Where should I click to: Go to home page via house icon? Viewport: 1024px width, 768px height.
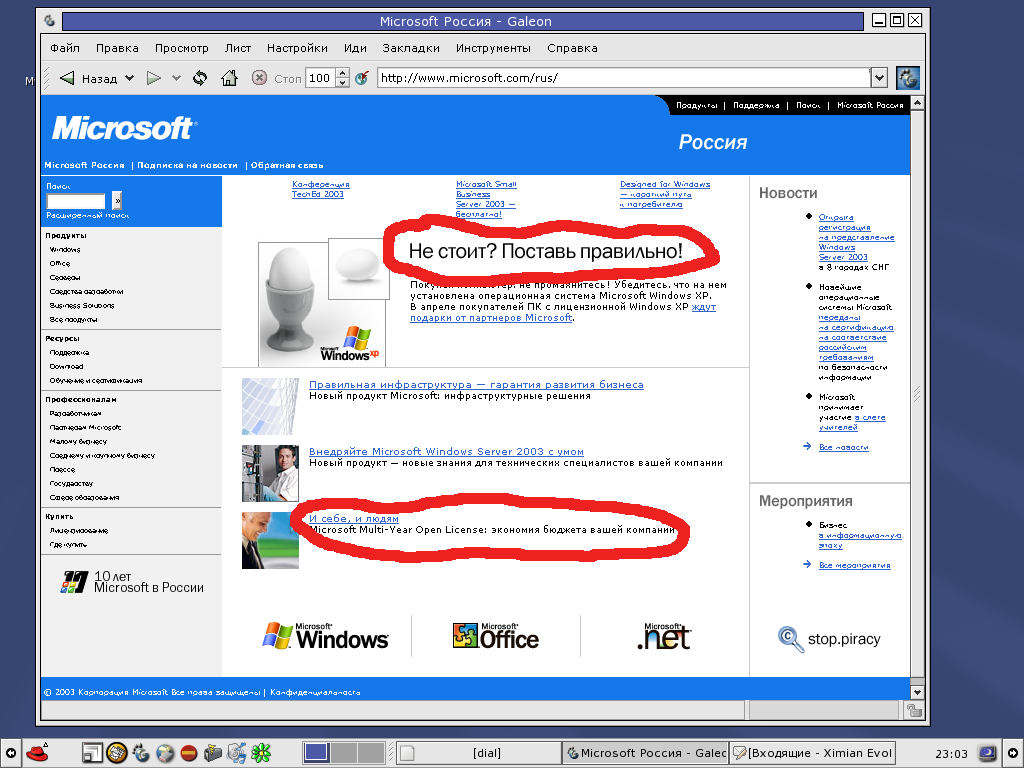229,78
